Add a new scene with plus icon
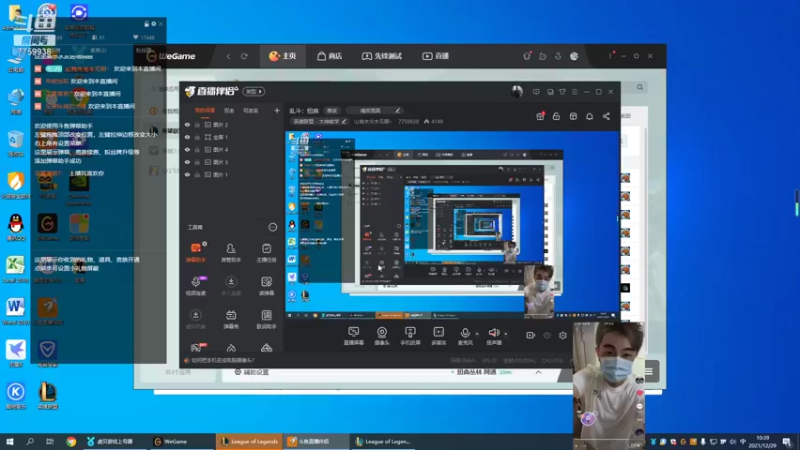 pyautogui.click(x=277, y=110)
